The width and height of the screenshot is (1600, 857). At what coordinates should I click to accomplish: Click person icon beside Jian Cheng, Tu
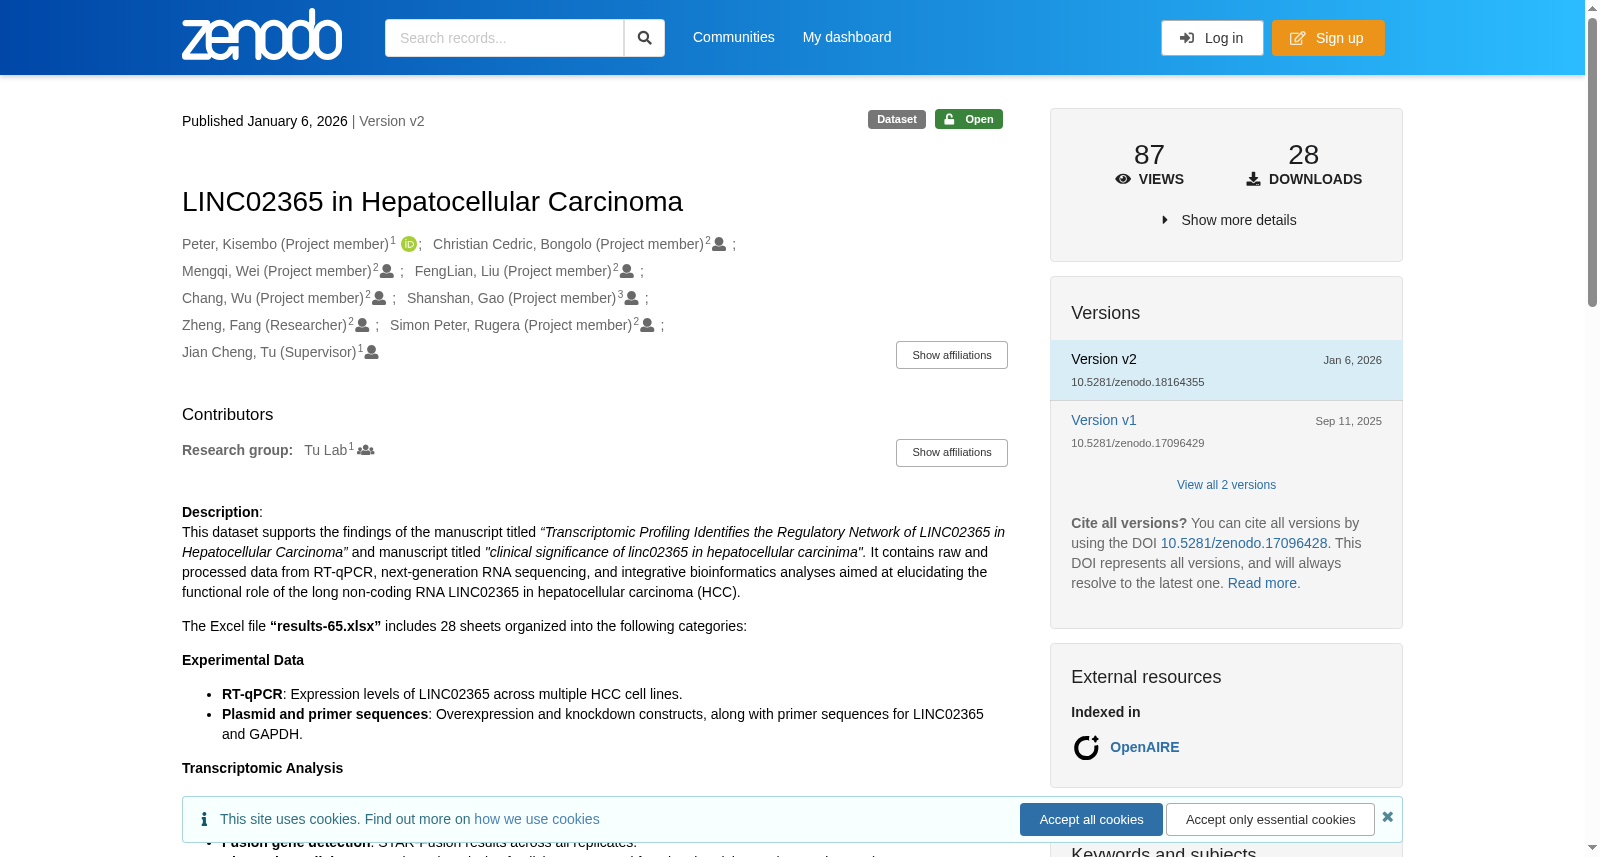[x=371, y=353]
